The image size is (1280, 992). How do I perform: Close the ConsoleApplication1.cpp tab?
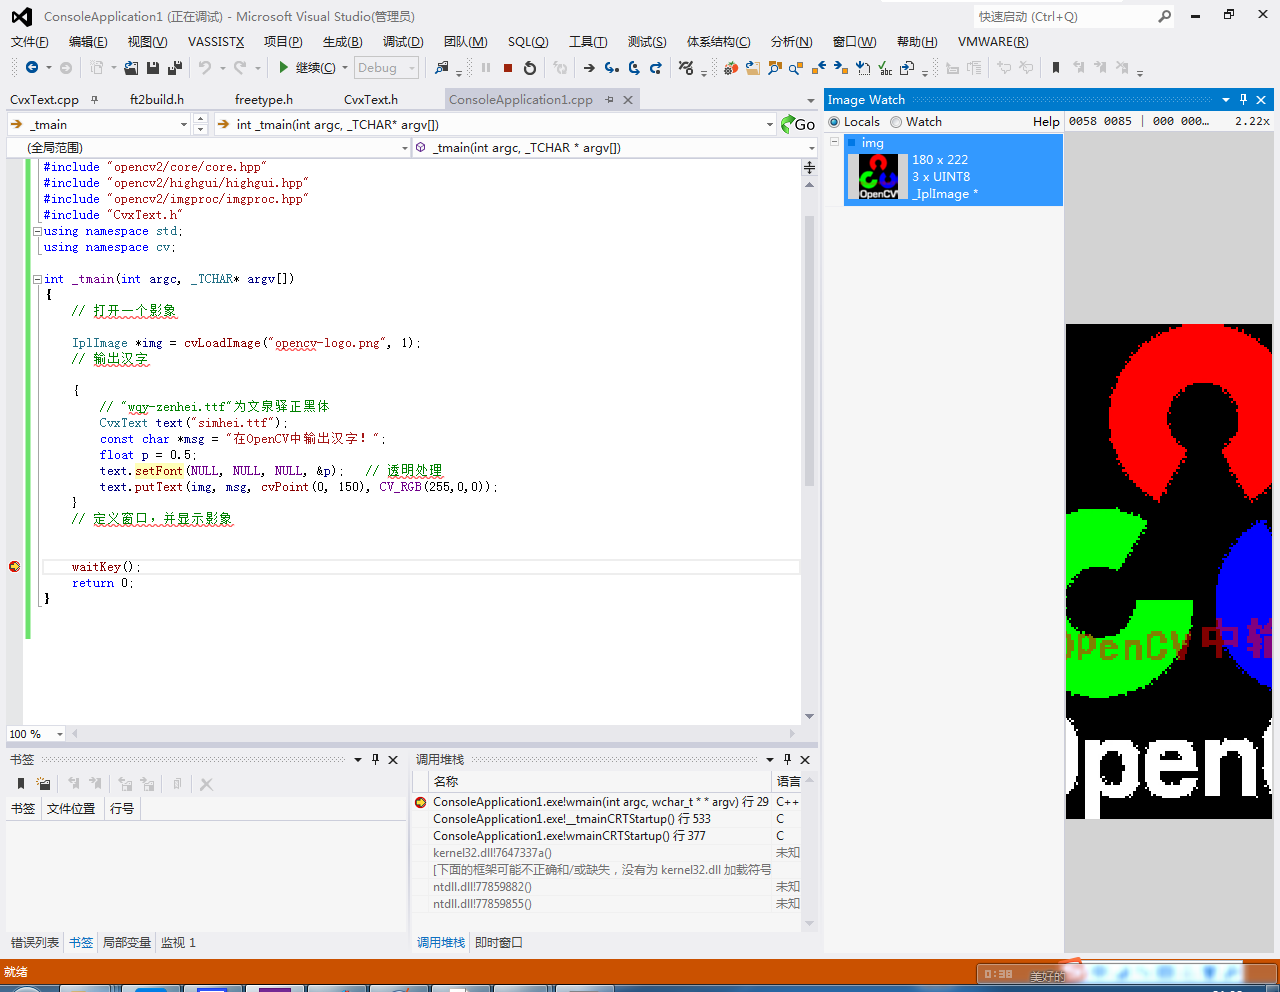[x=628, y=99]
